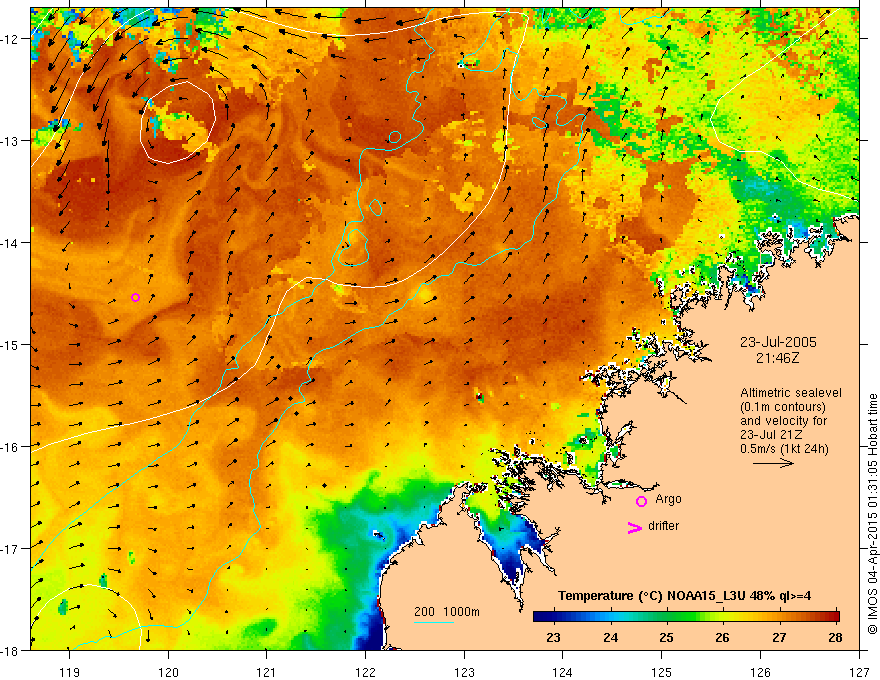Click the latitude axis label '-14'

pyautogui.click(x=11, y=243)
